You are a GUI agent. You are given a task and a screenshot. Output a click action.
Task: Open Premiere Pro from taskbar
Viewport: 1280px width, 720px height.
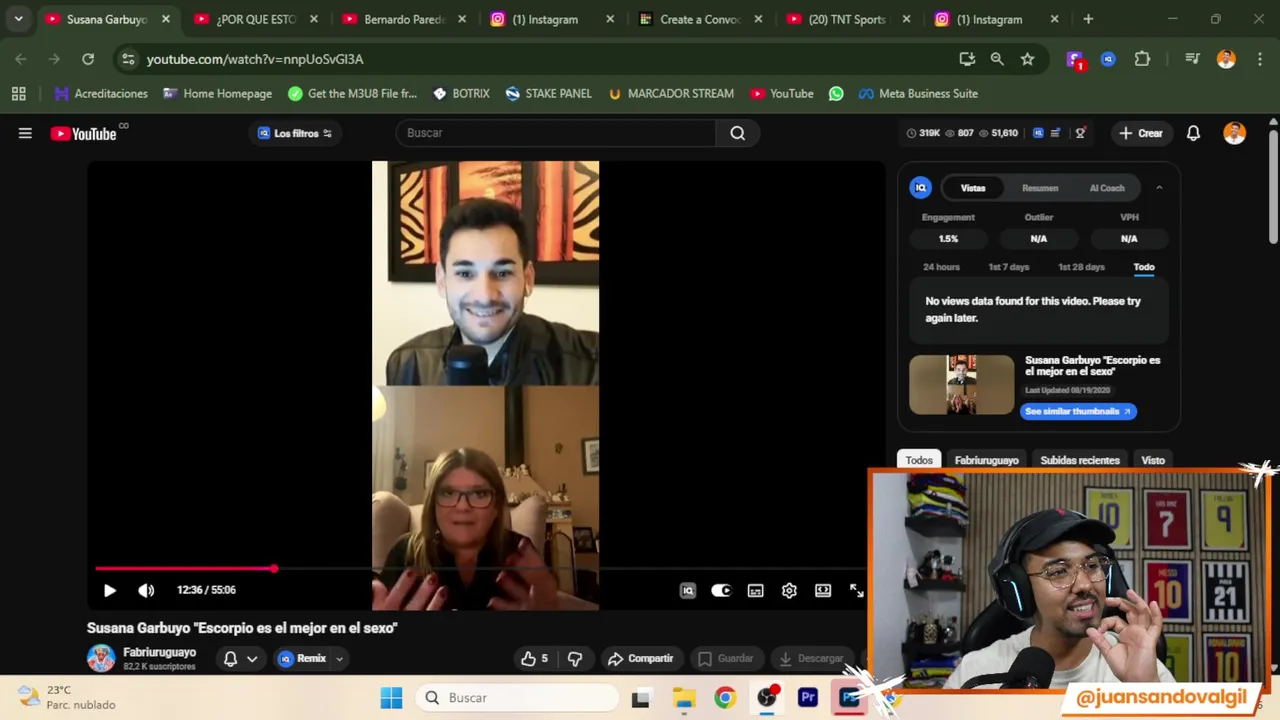coord(808,698)
